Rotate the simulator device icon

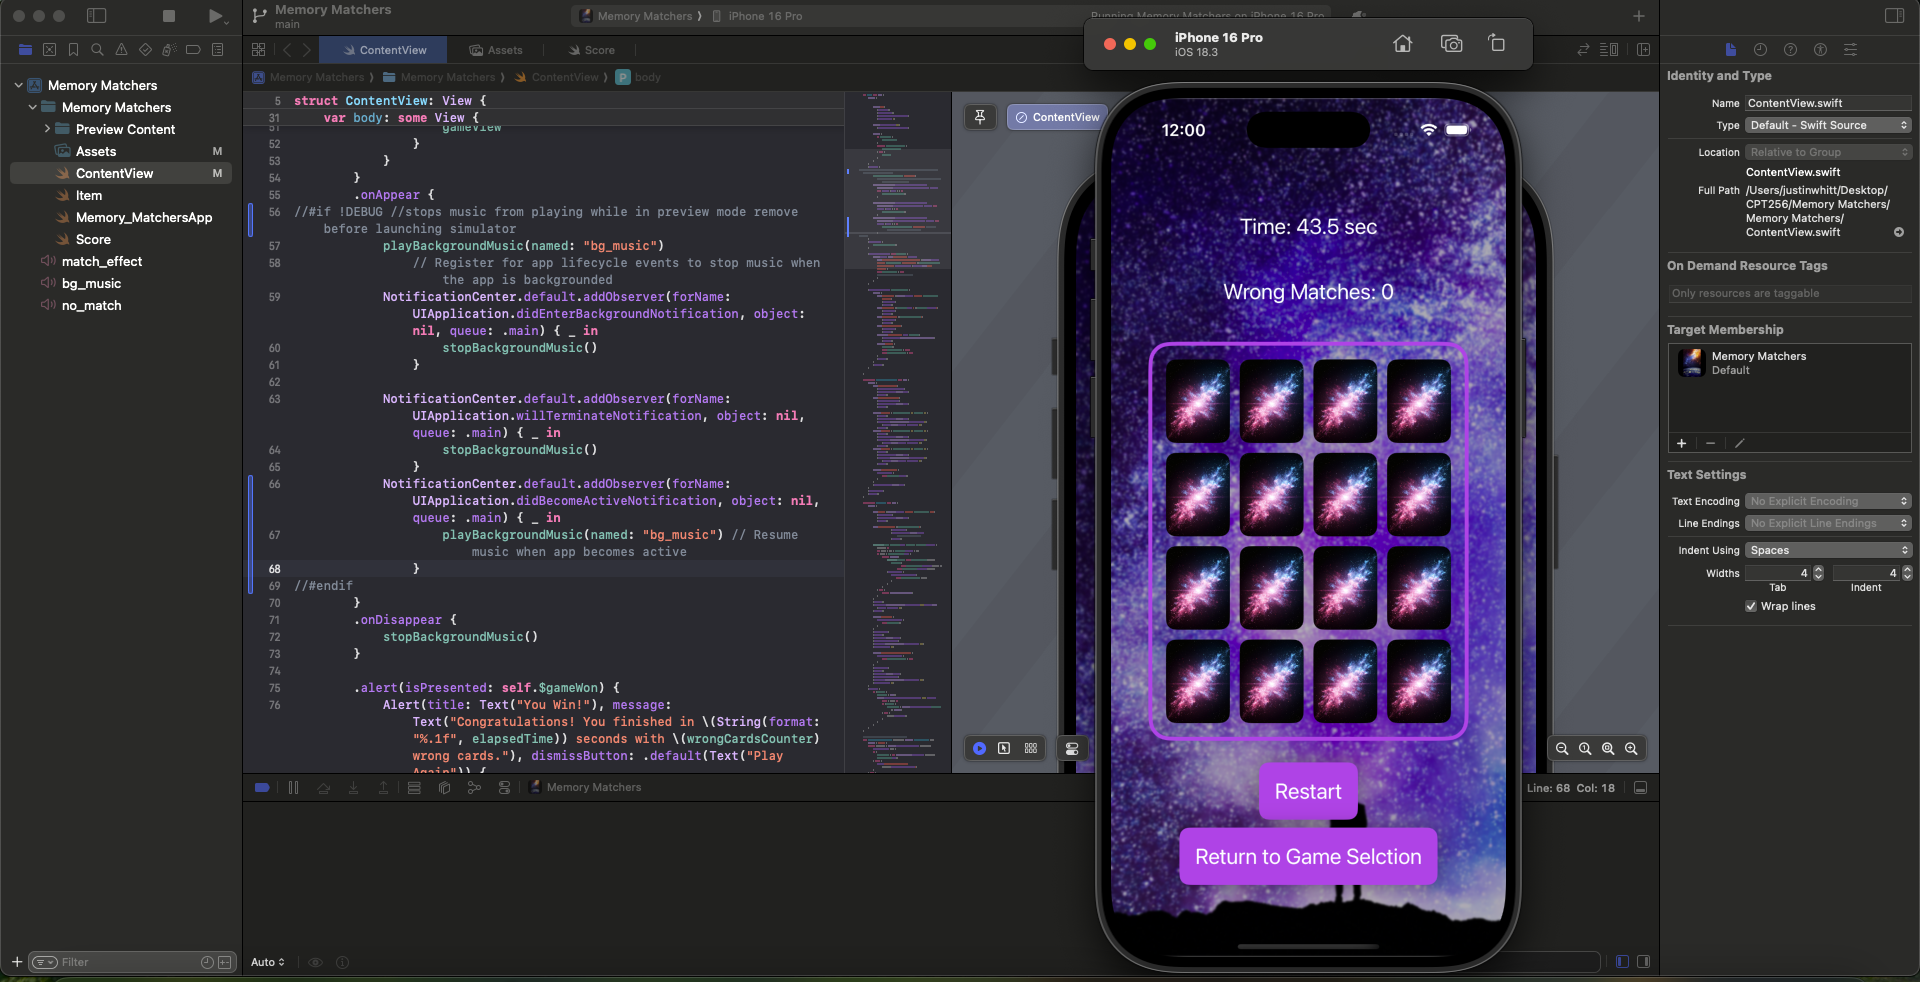click(1496, 43)
